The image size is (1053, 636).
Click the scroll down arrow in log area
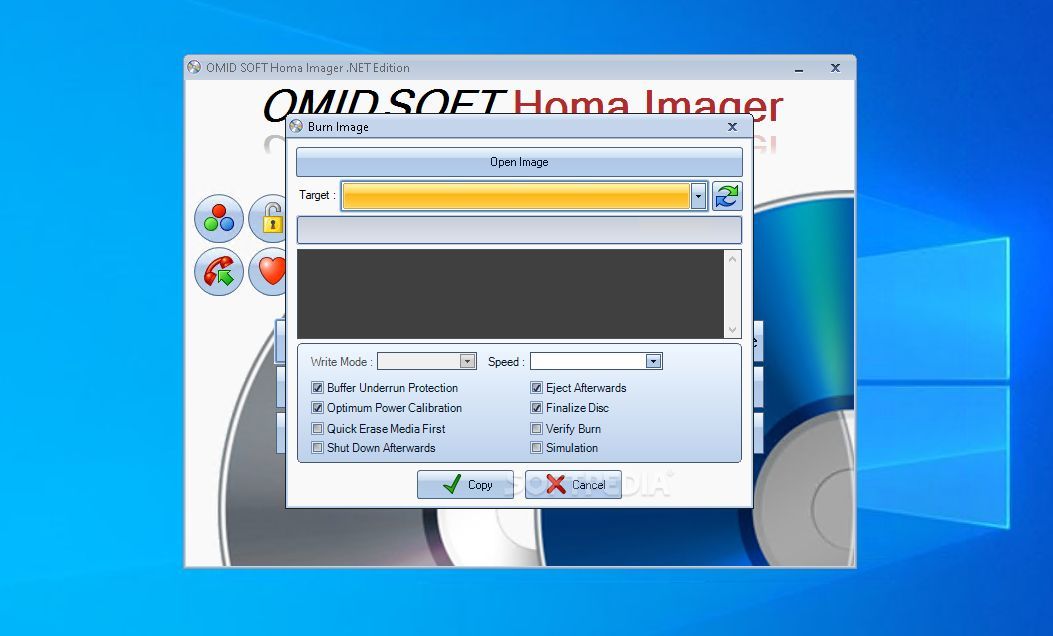(733, 330)
